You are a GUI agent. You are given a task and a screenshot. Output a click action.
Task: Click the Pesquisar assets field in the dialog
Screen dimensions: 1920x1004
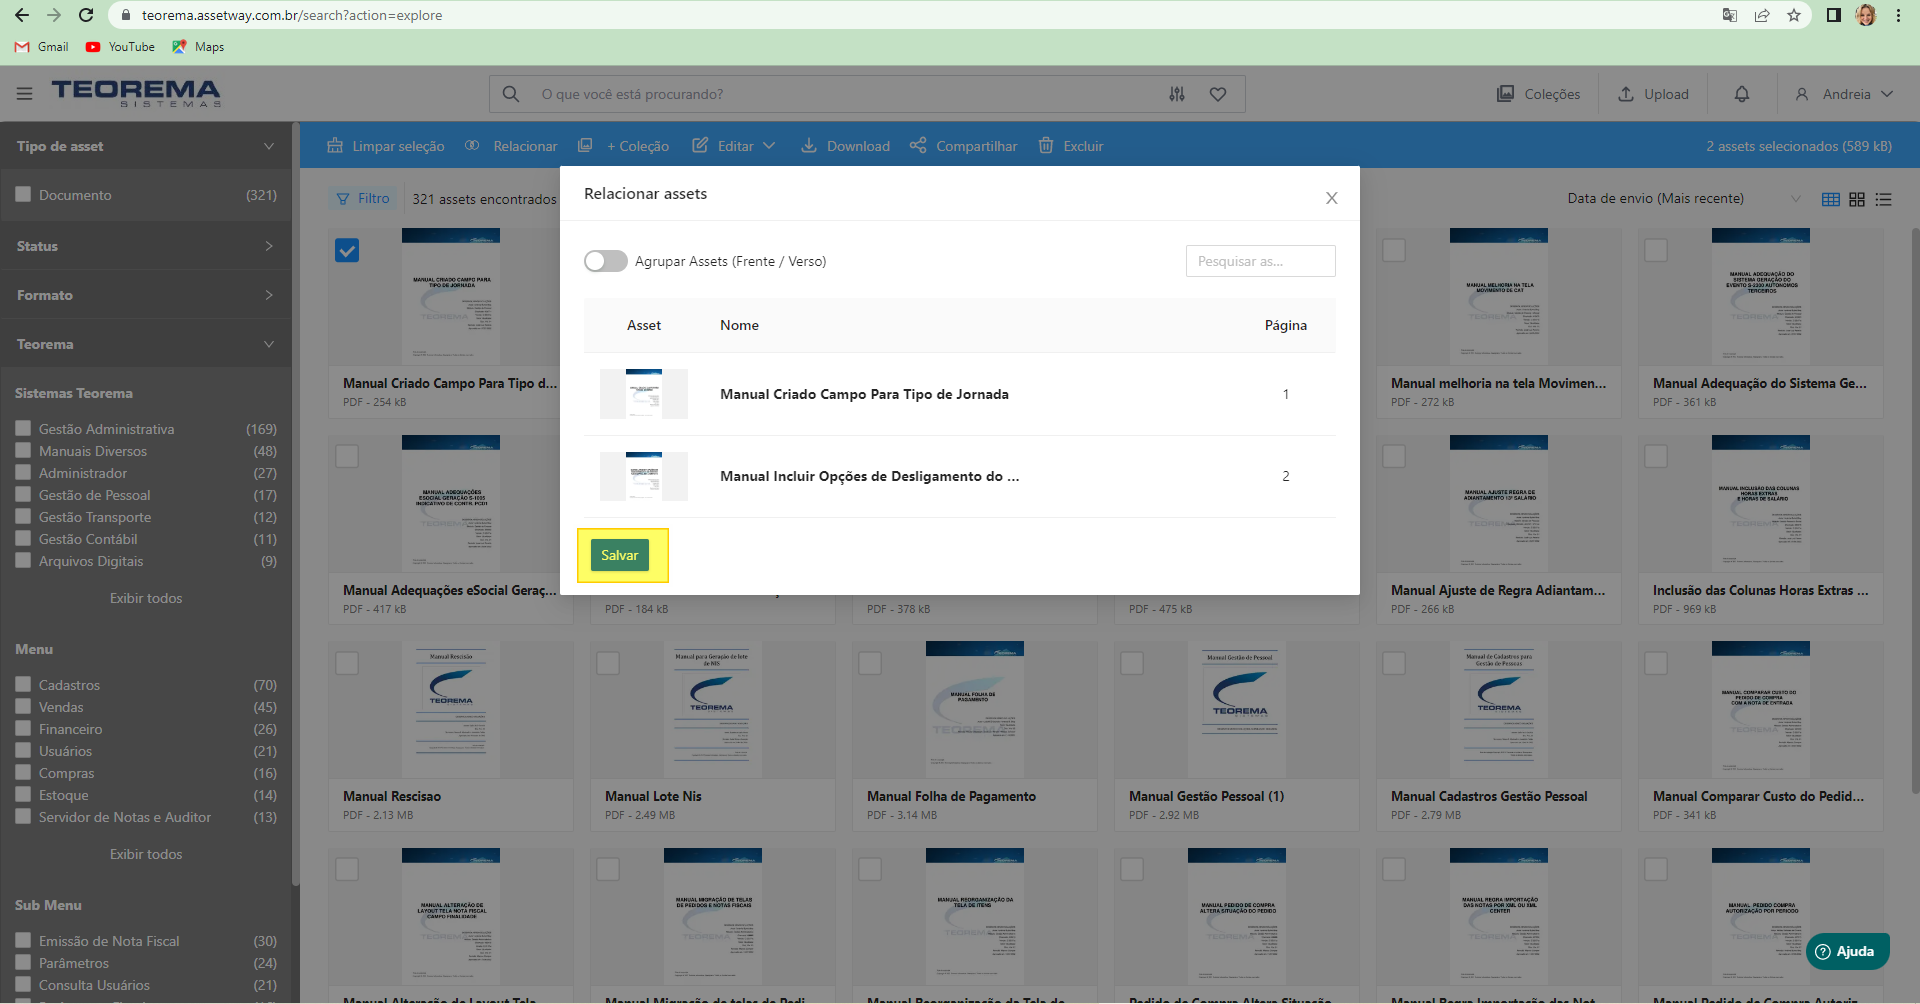point(1260,261)
